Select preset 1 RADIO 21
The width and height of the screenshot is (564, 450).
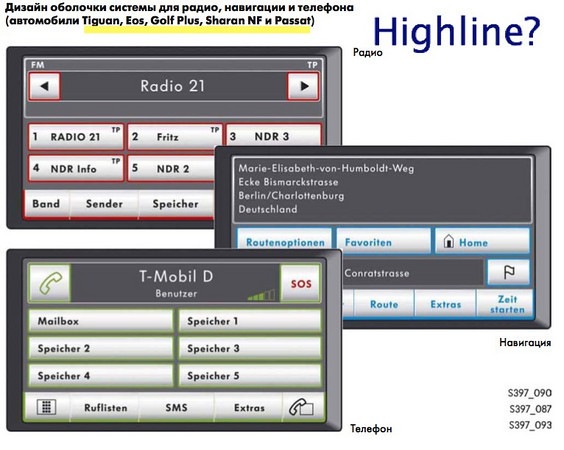coord(76,137)
